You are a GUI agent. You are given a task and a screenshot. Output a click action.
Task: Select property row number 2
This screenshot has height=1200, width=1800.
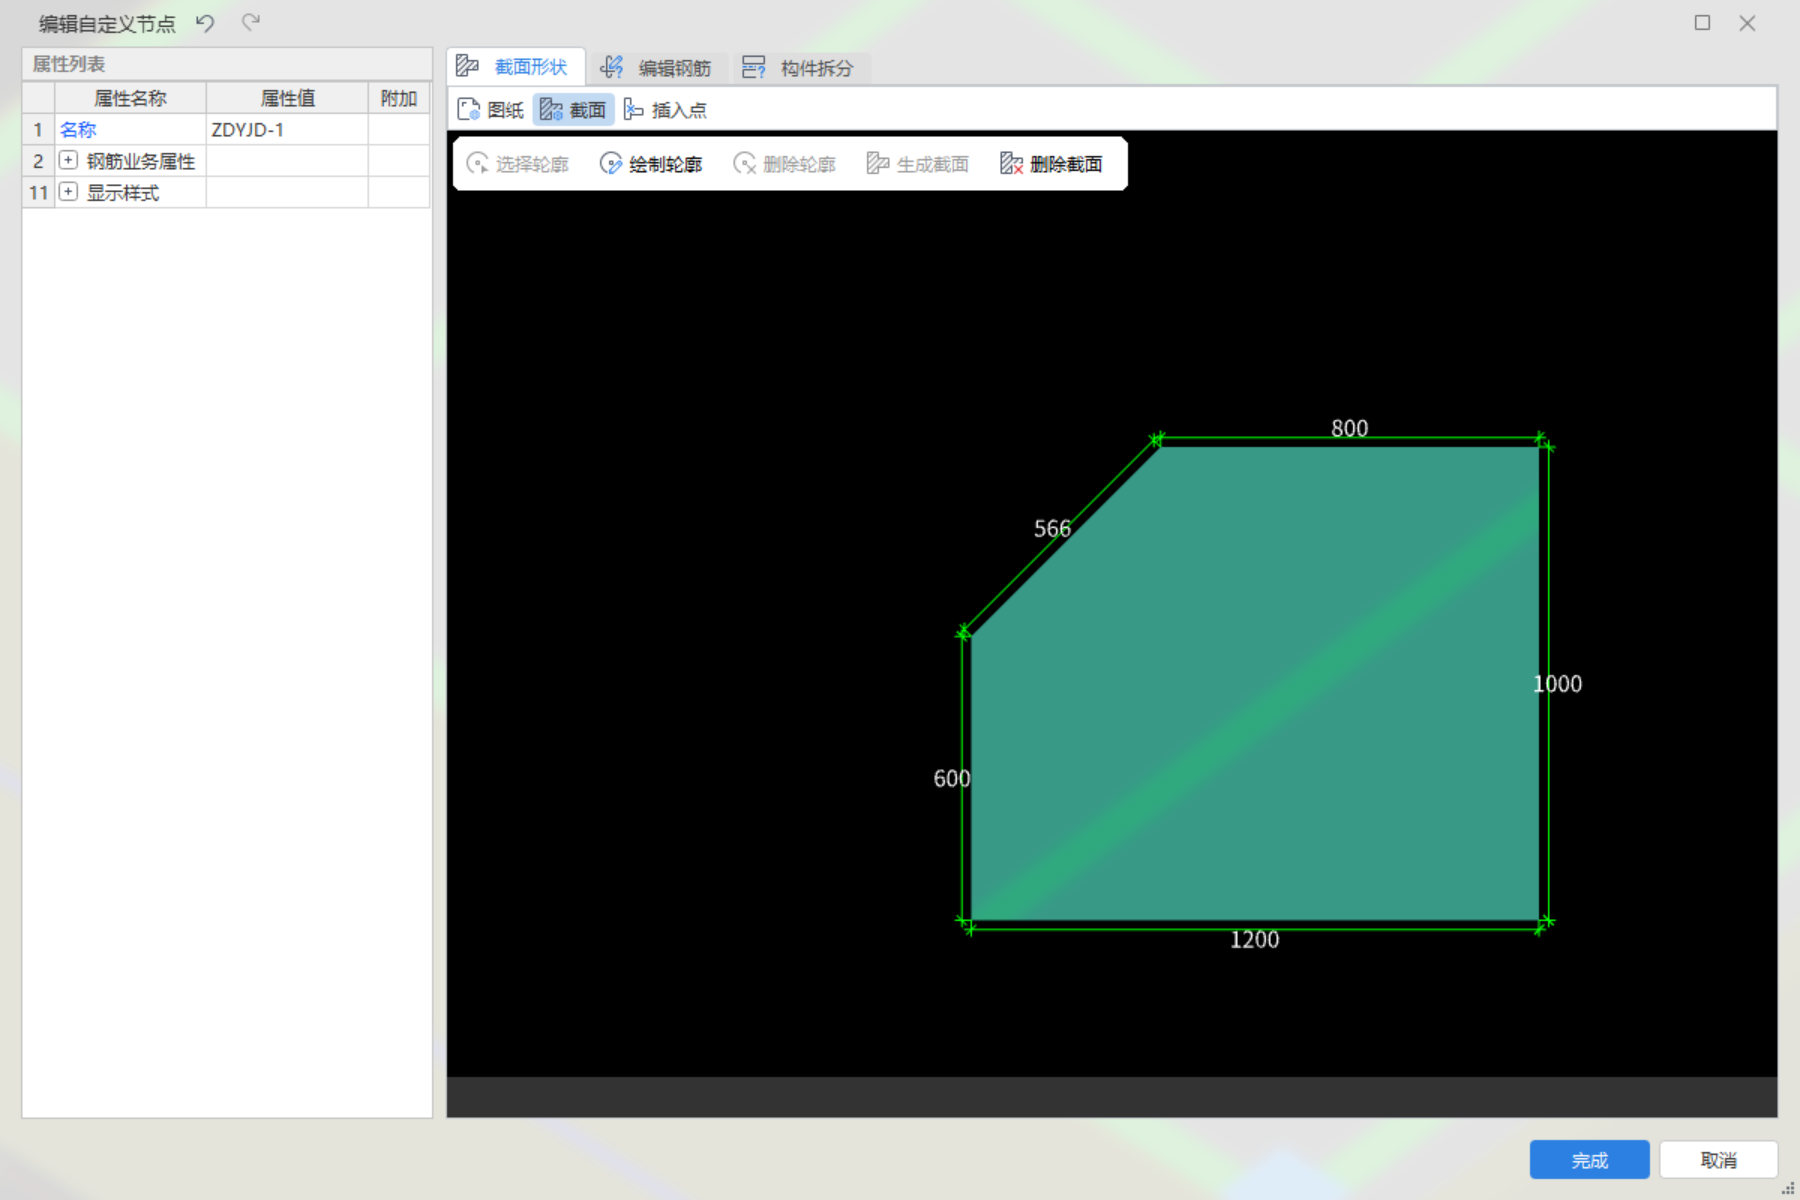point(38,160)
